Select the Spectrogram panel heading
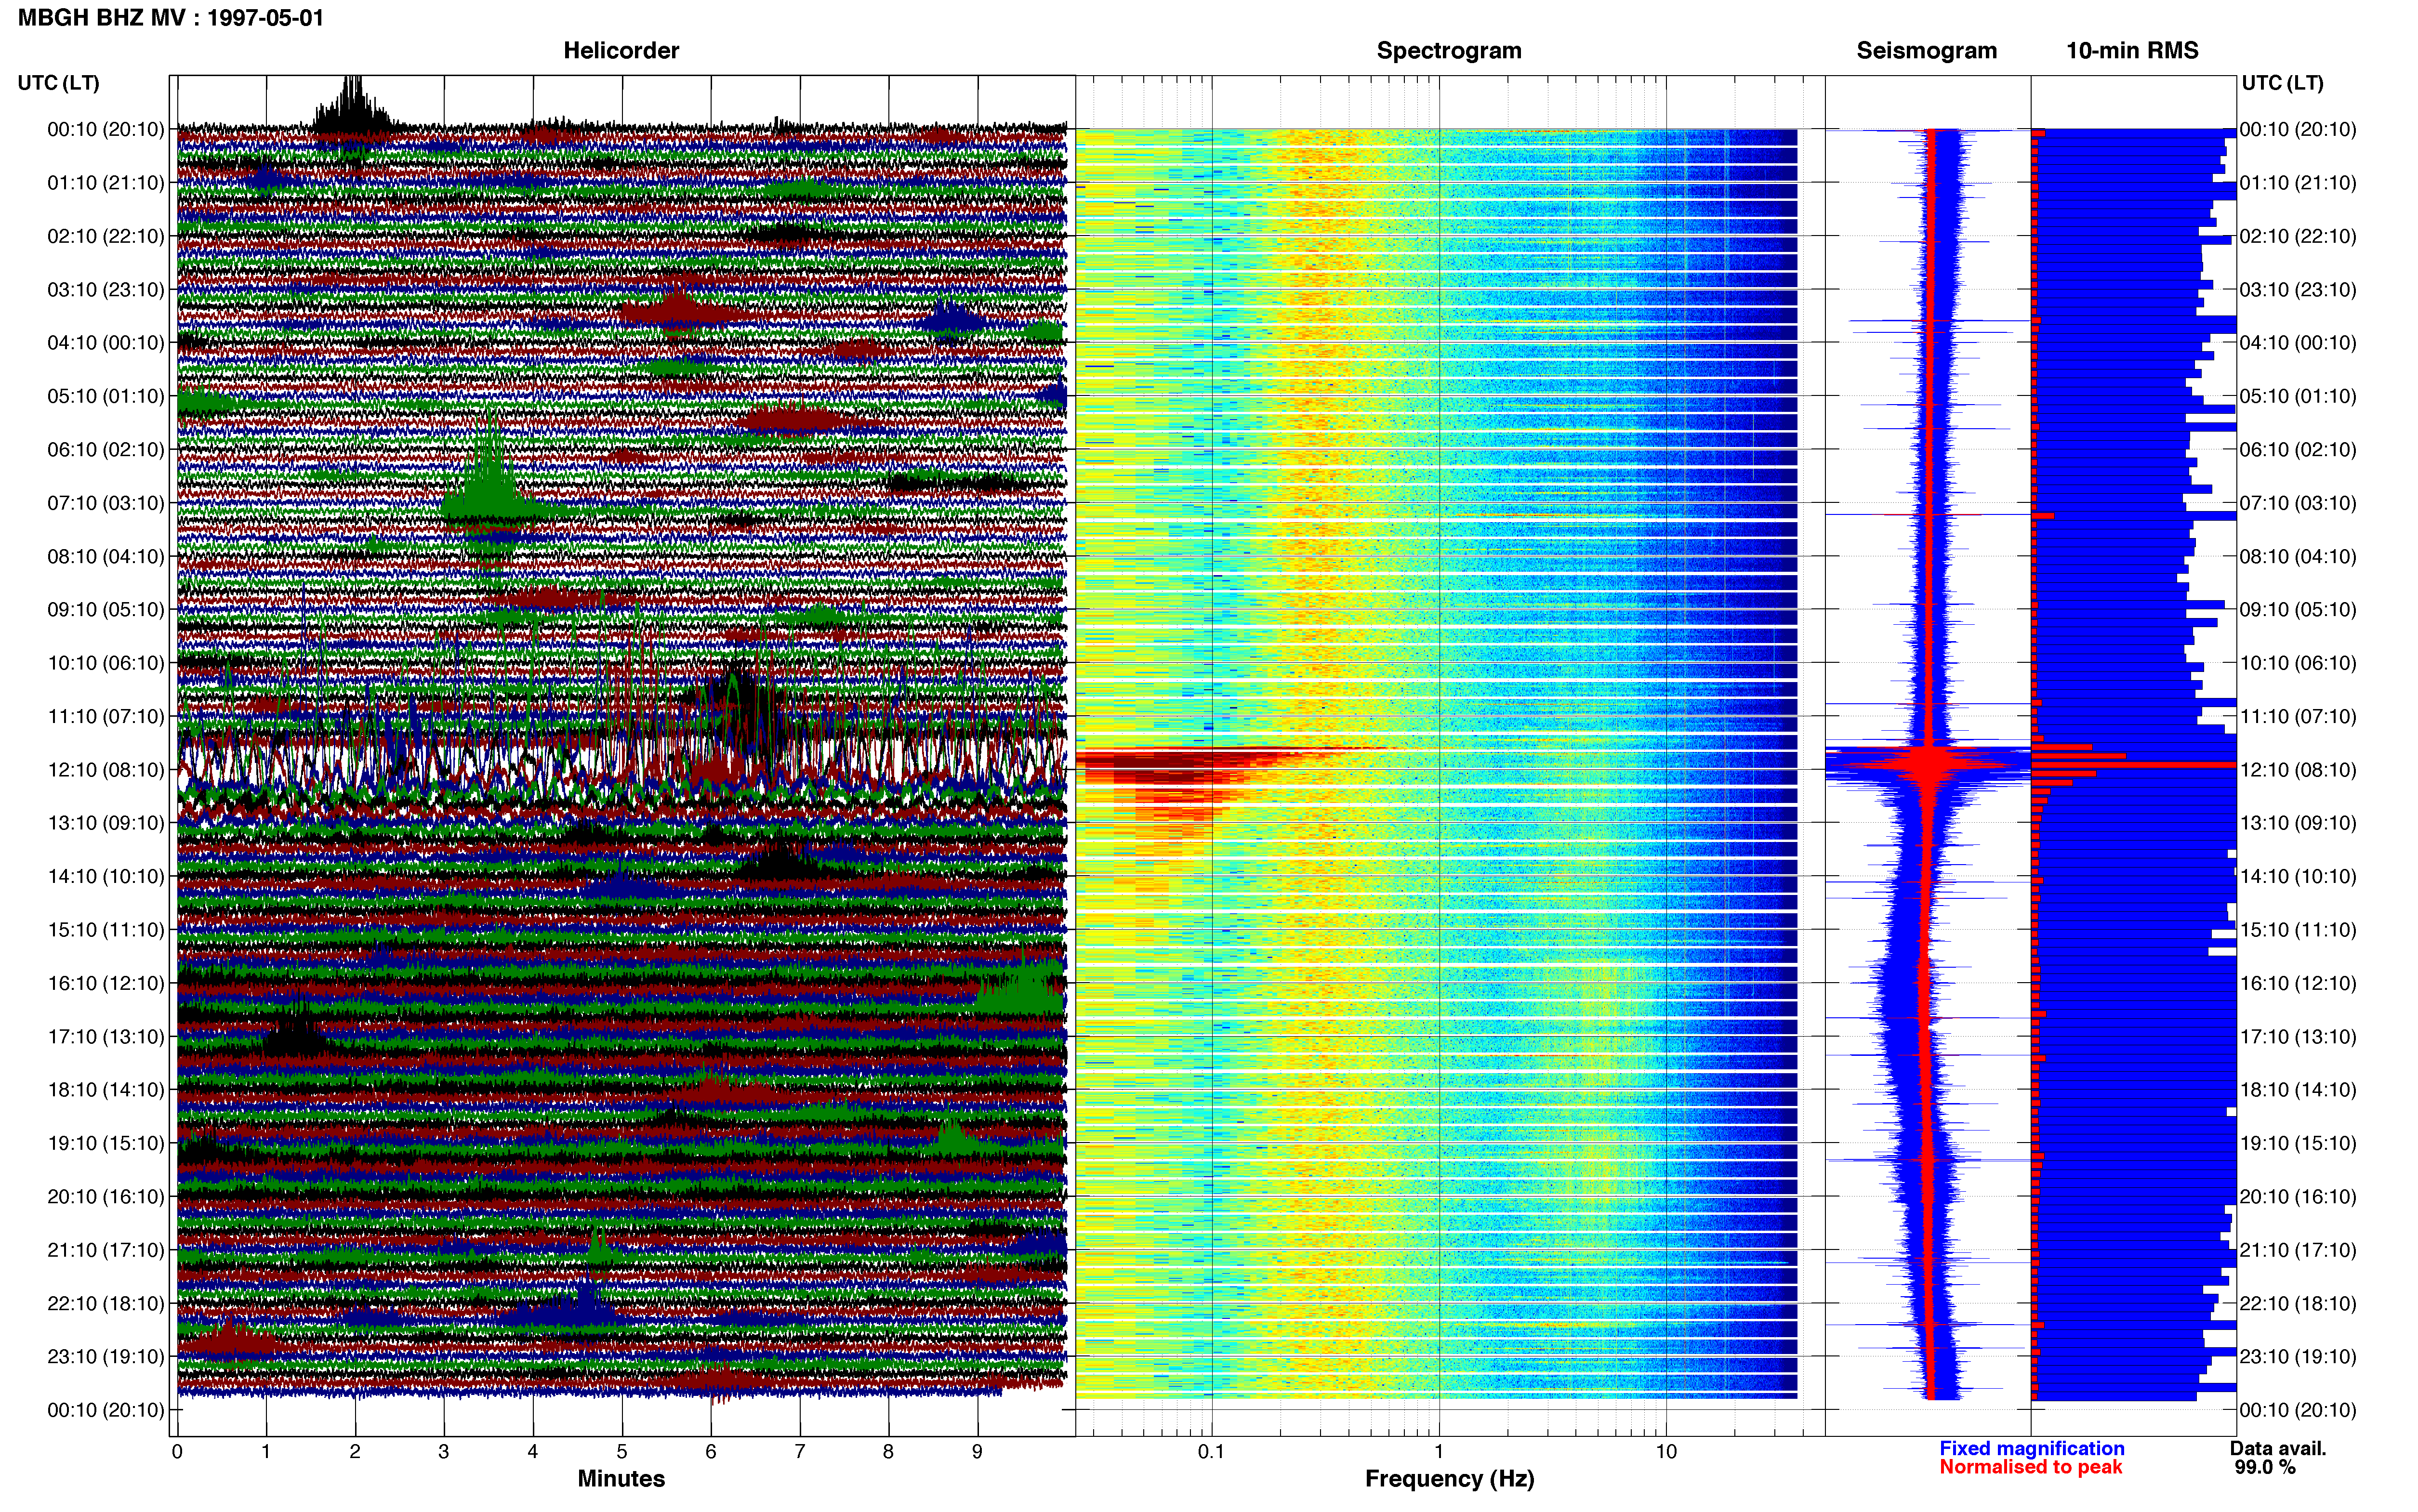Viewport: 2418px width, 1512px height. pyautogui.click(x=1449, y=51)
